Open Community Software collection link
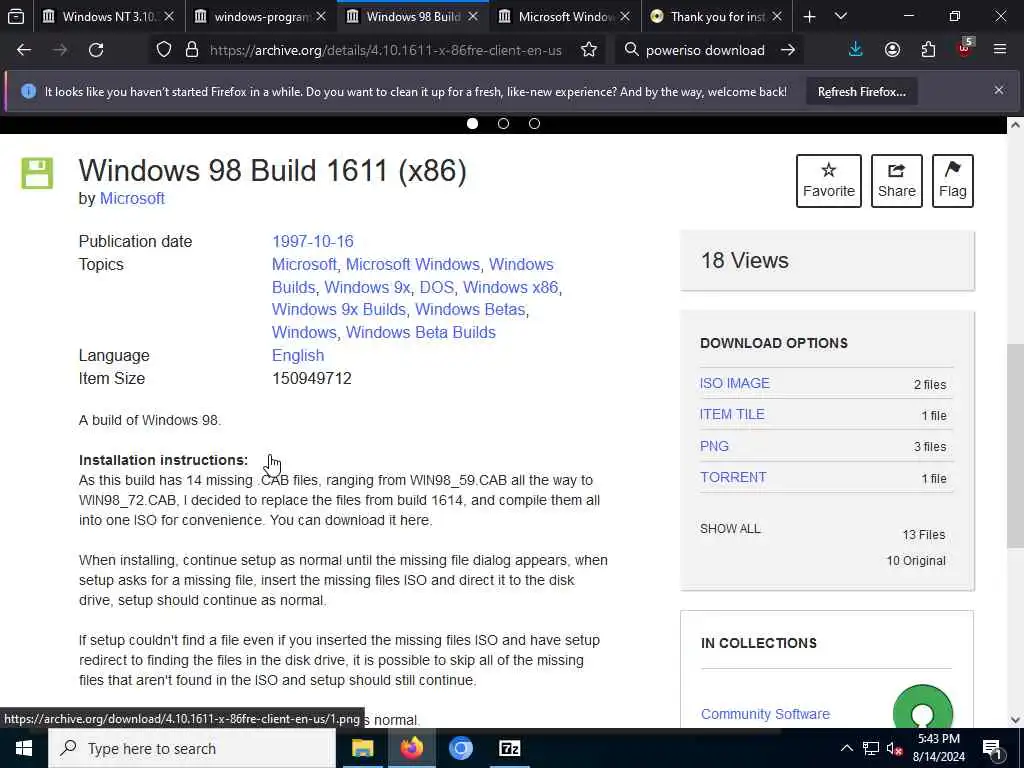Image resolution: width=1024 pixels, height=768 pixels. pyautogui.click(x=765, y=714)
